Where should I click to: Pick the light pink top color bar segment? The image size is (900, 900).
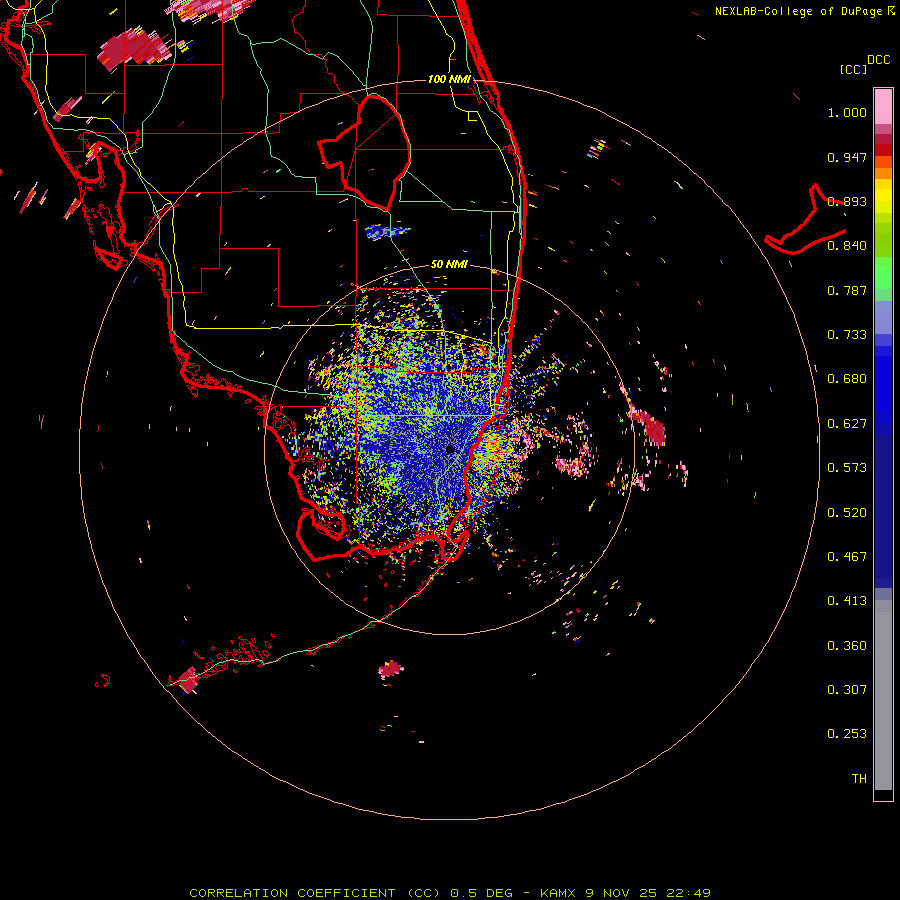click(x=883, y=107)
